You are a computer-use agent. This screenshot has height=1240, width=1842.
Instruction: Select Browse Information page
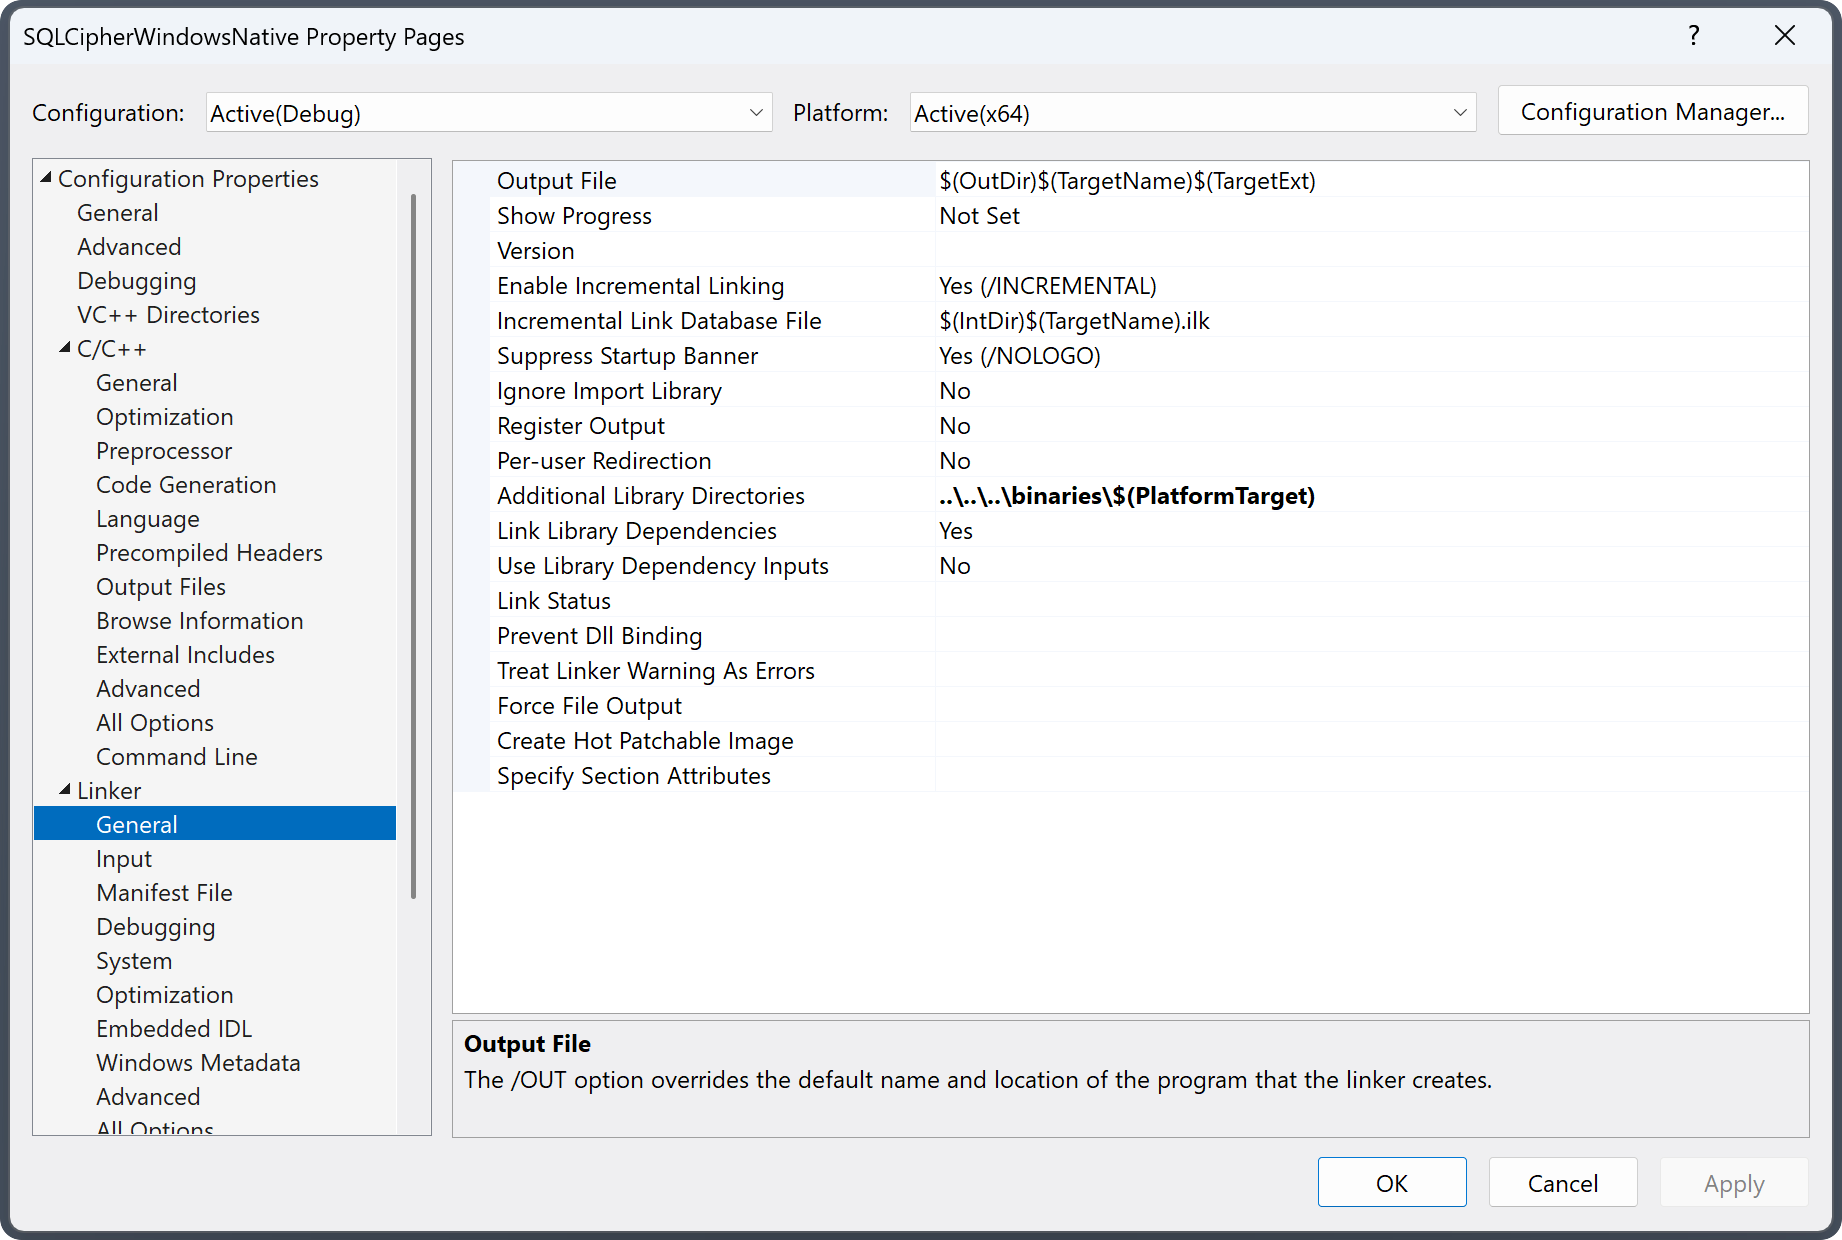pos(200,621)
